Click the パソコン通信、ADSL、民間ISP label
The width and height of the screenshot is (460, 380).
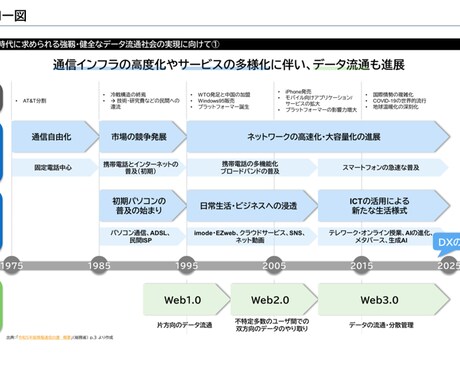(142, 236)
